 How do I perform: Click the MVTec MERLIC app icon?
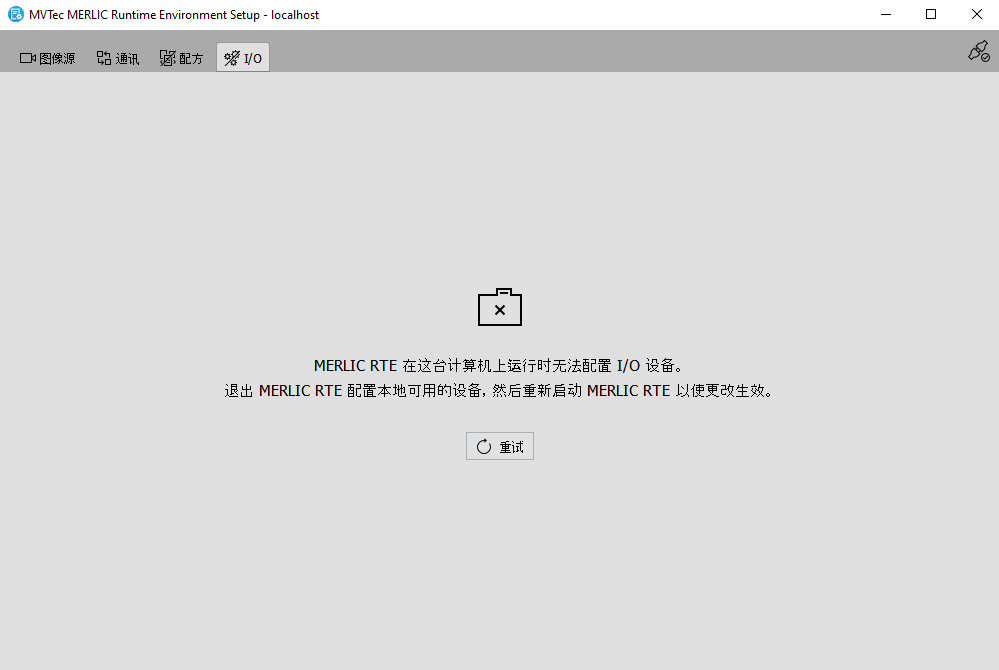click(15, 14)
